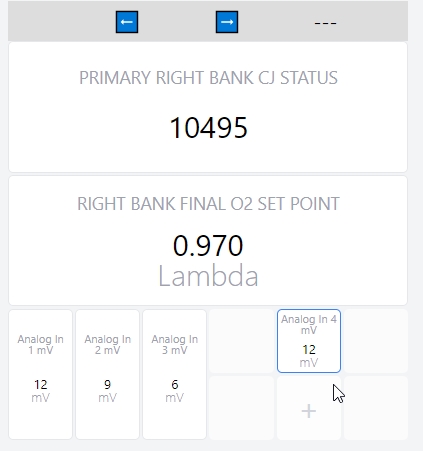Viewport: 423px width, 451px height.
Task: Click the 9 mV reading of Analog In 2
Action: 107,391
